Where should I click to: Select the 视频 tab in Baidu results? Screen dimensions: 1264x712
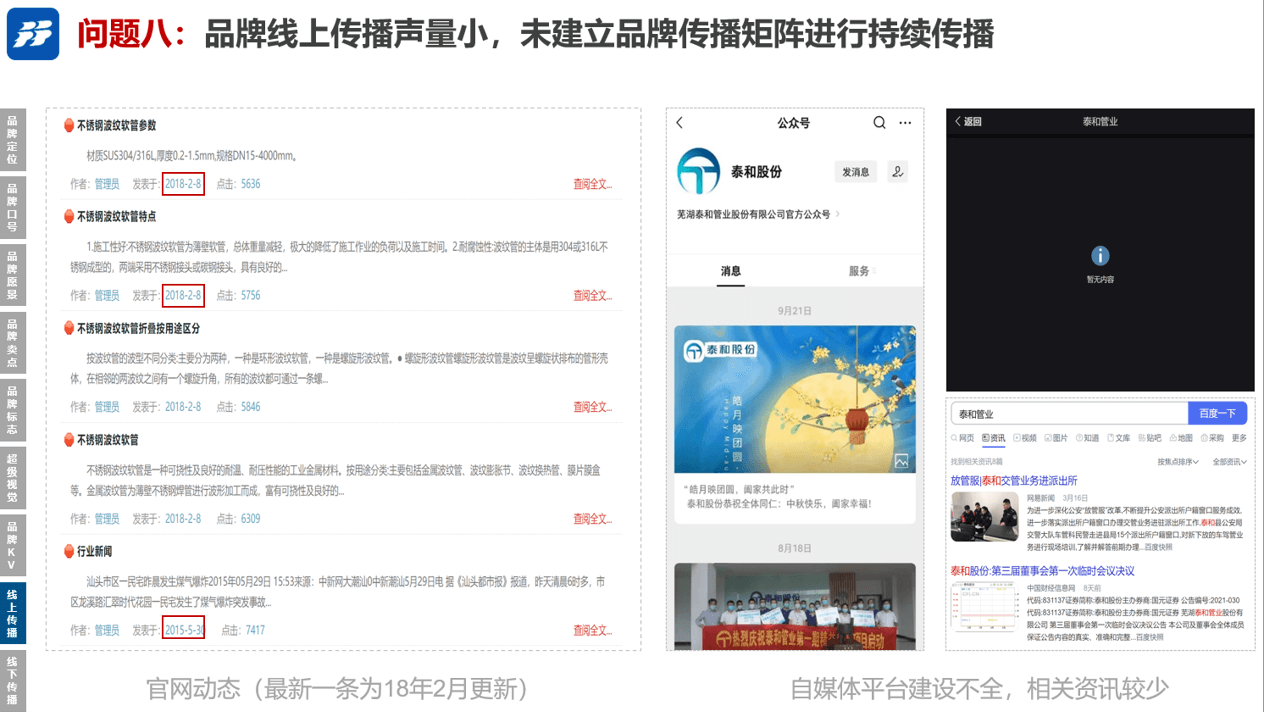coord(1025,438)
